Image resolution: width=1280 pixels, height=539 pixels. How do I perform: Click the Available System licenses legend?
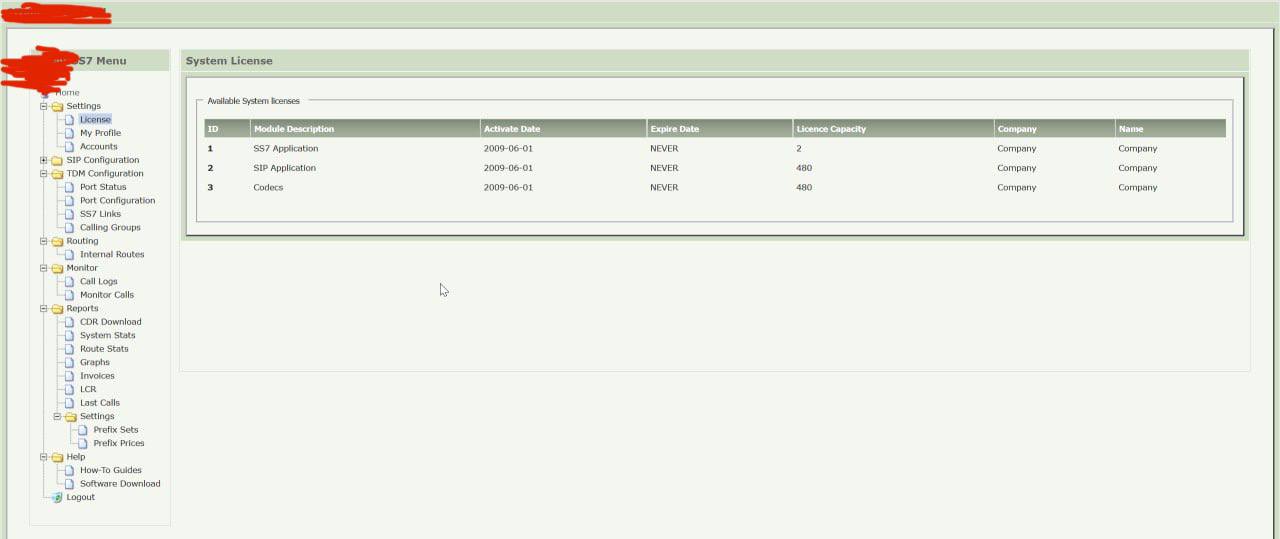[x=253, y=101]
